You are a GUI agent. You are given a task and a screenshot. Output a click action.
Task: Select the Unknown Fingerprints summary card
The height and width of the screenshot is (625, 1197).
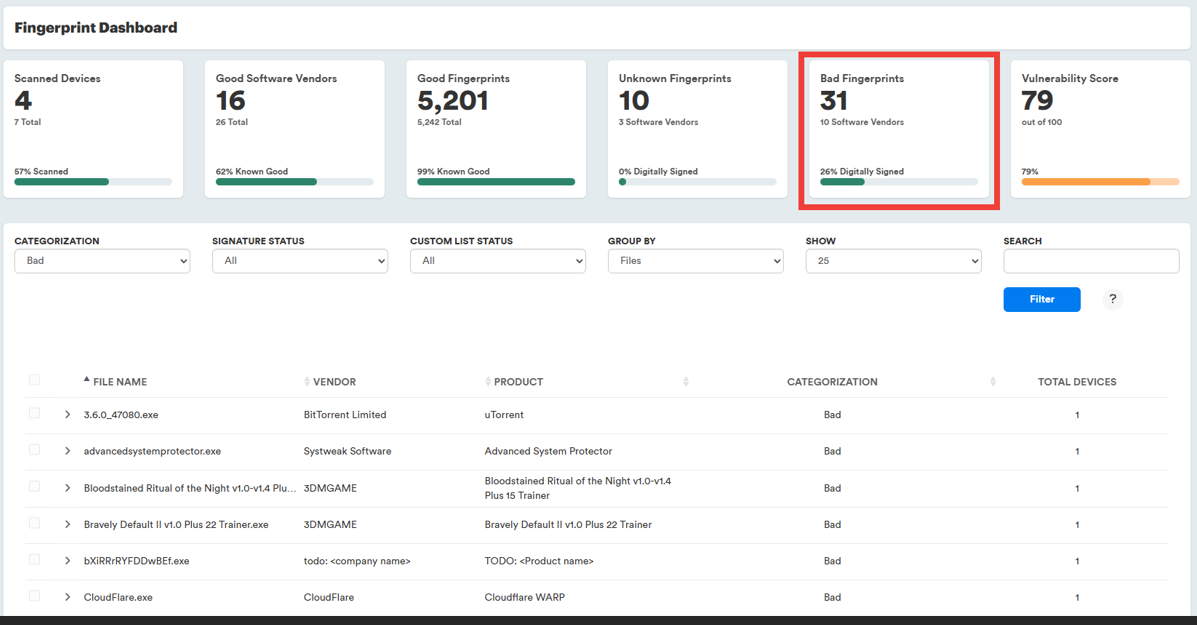(697, 128)
